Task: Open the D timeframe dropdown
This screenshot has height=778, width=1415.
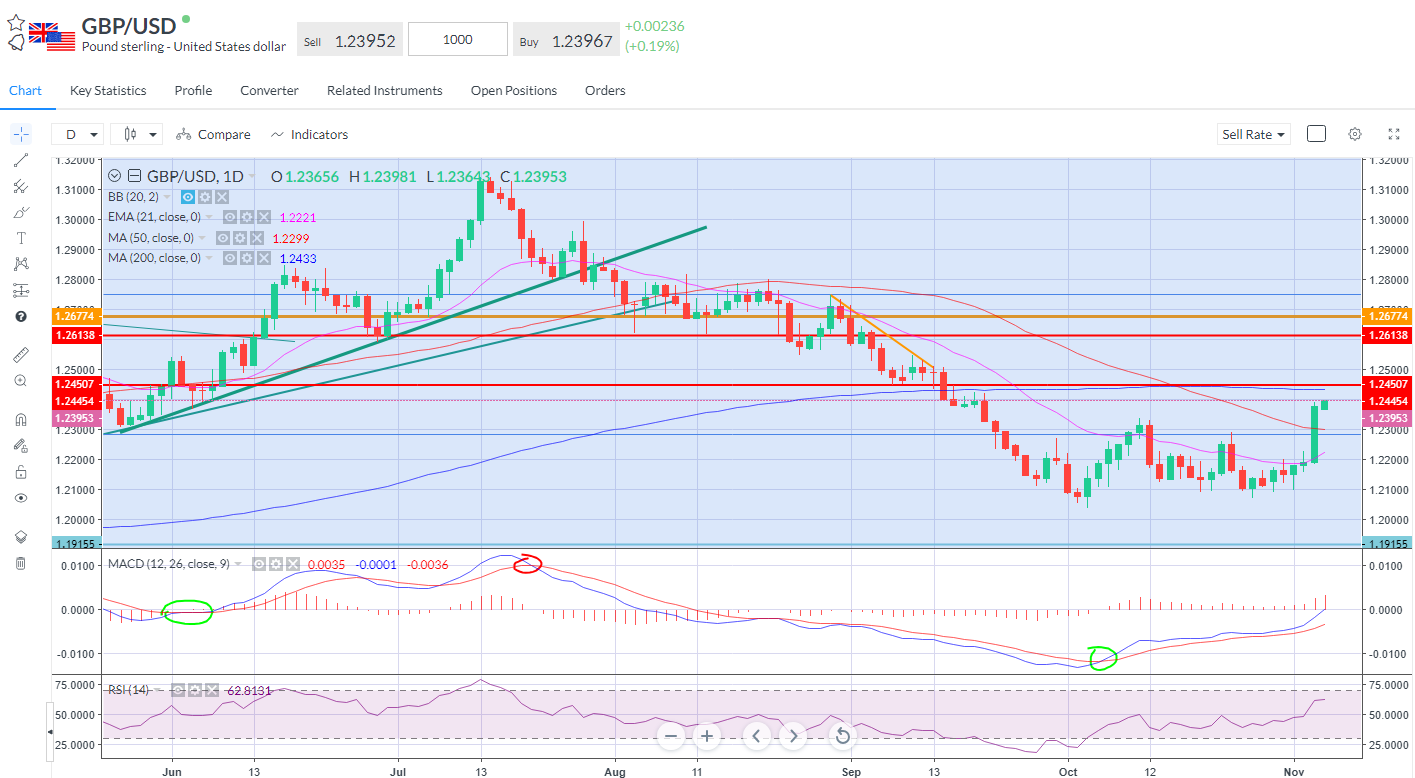Action: click(x=78, y=134)
